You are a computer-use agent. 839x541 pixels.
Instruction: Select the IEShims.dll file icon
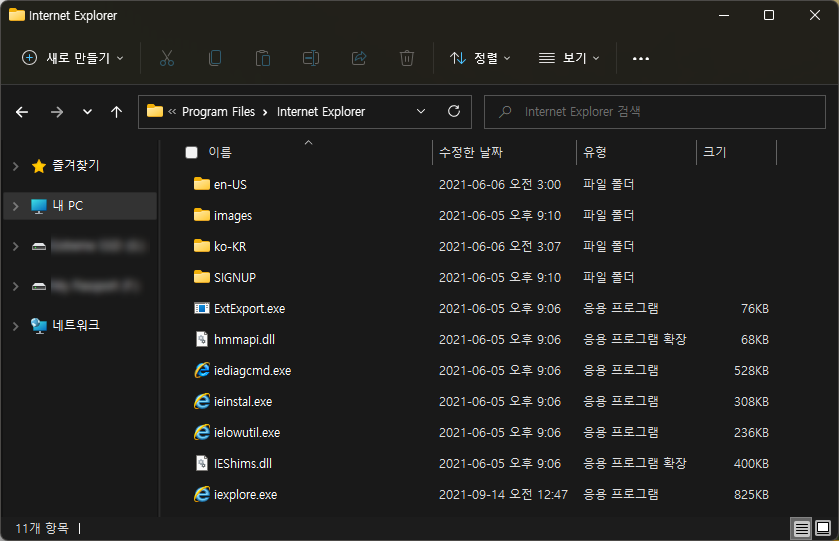(202, 463)
